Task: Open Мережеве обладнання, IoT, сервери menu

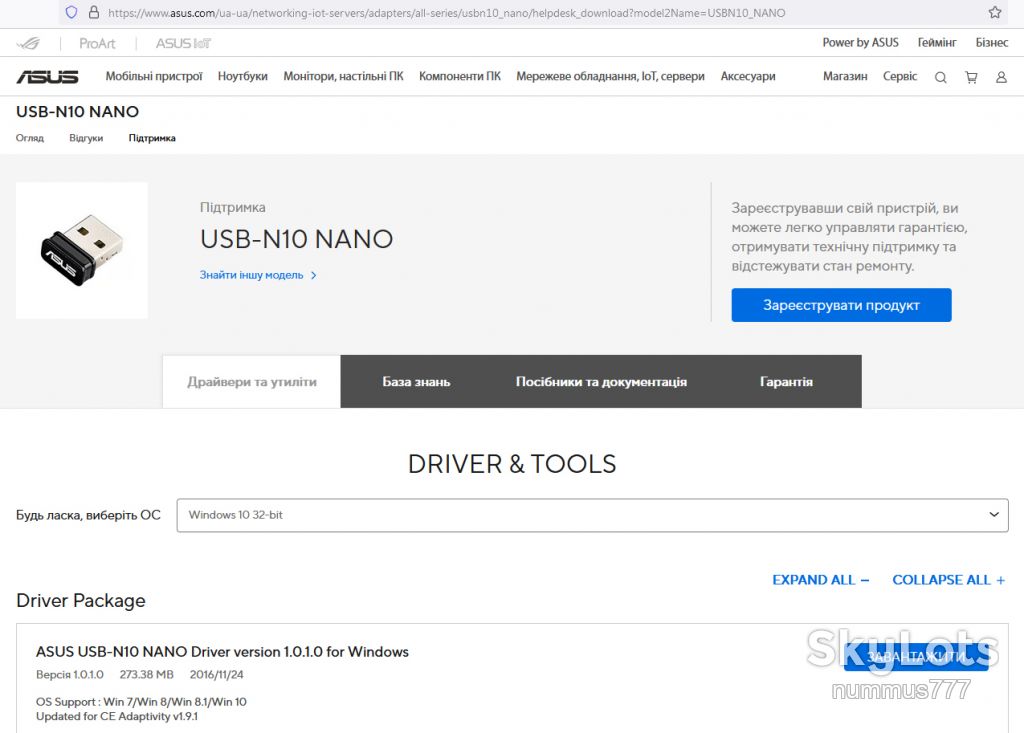Action: [x=611, y=76]
